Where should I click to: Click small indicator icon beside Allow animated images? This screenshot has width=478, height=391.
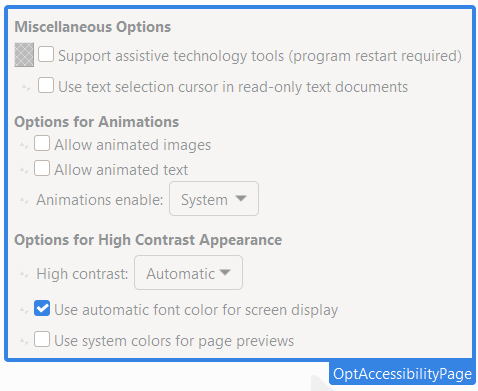click(24, 145)
